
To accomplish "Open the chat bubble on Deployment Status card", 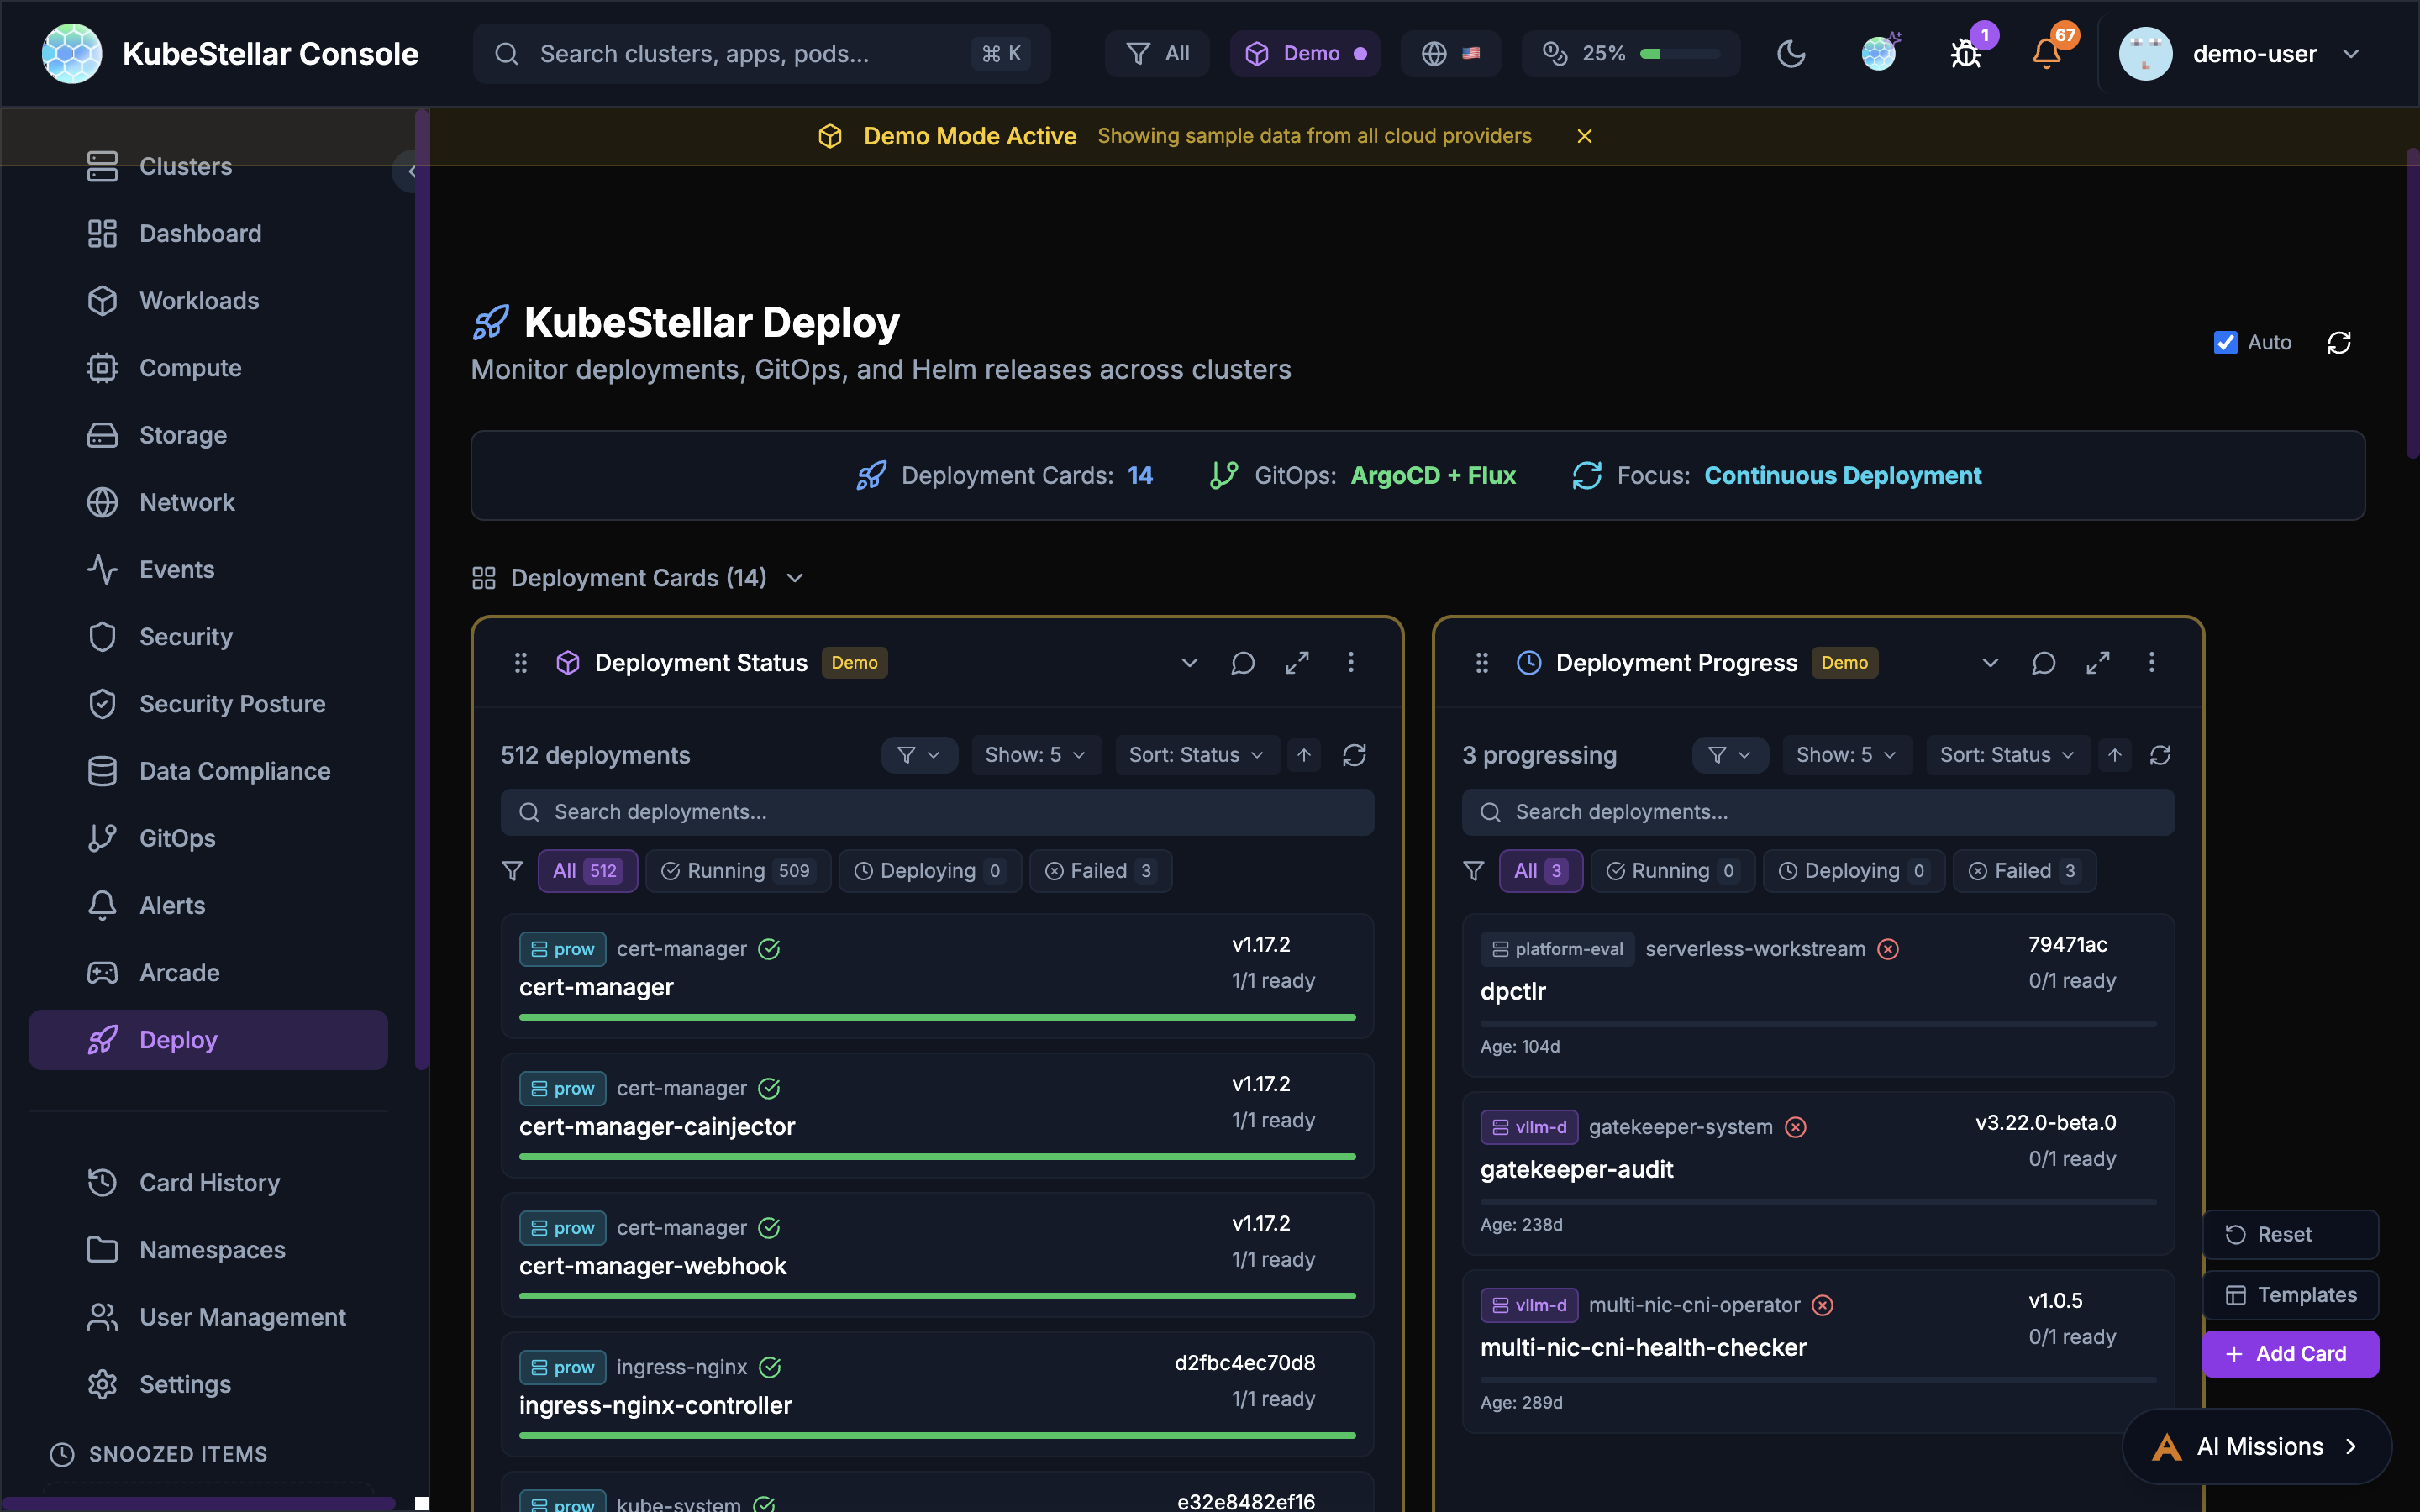I will pyautogui.click(x=1241, y=662).
